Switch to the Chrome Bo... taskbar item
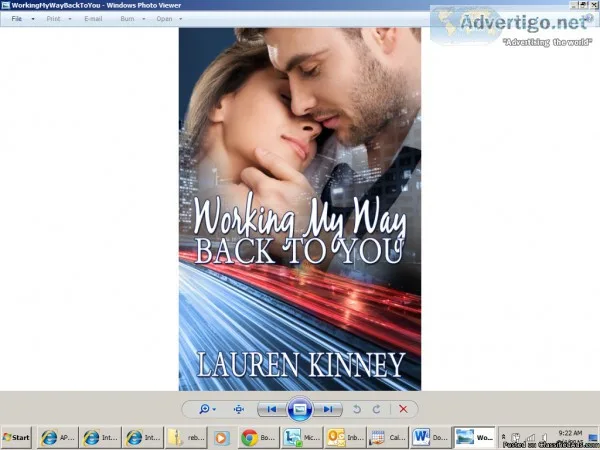Image resolution: width=600 pixels, height=450 pixels. point(258,437)
